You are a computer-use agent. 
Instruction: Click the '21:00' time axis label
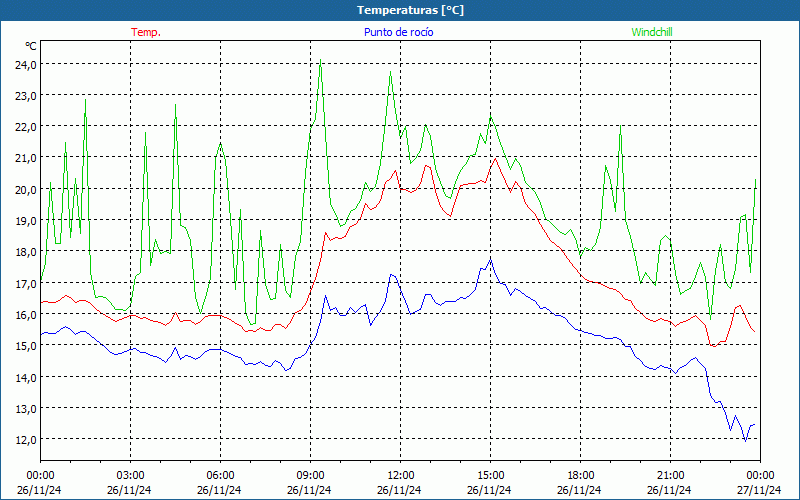(x=670, y=475)
